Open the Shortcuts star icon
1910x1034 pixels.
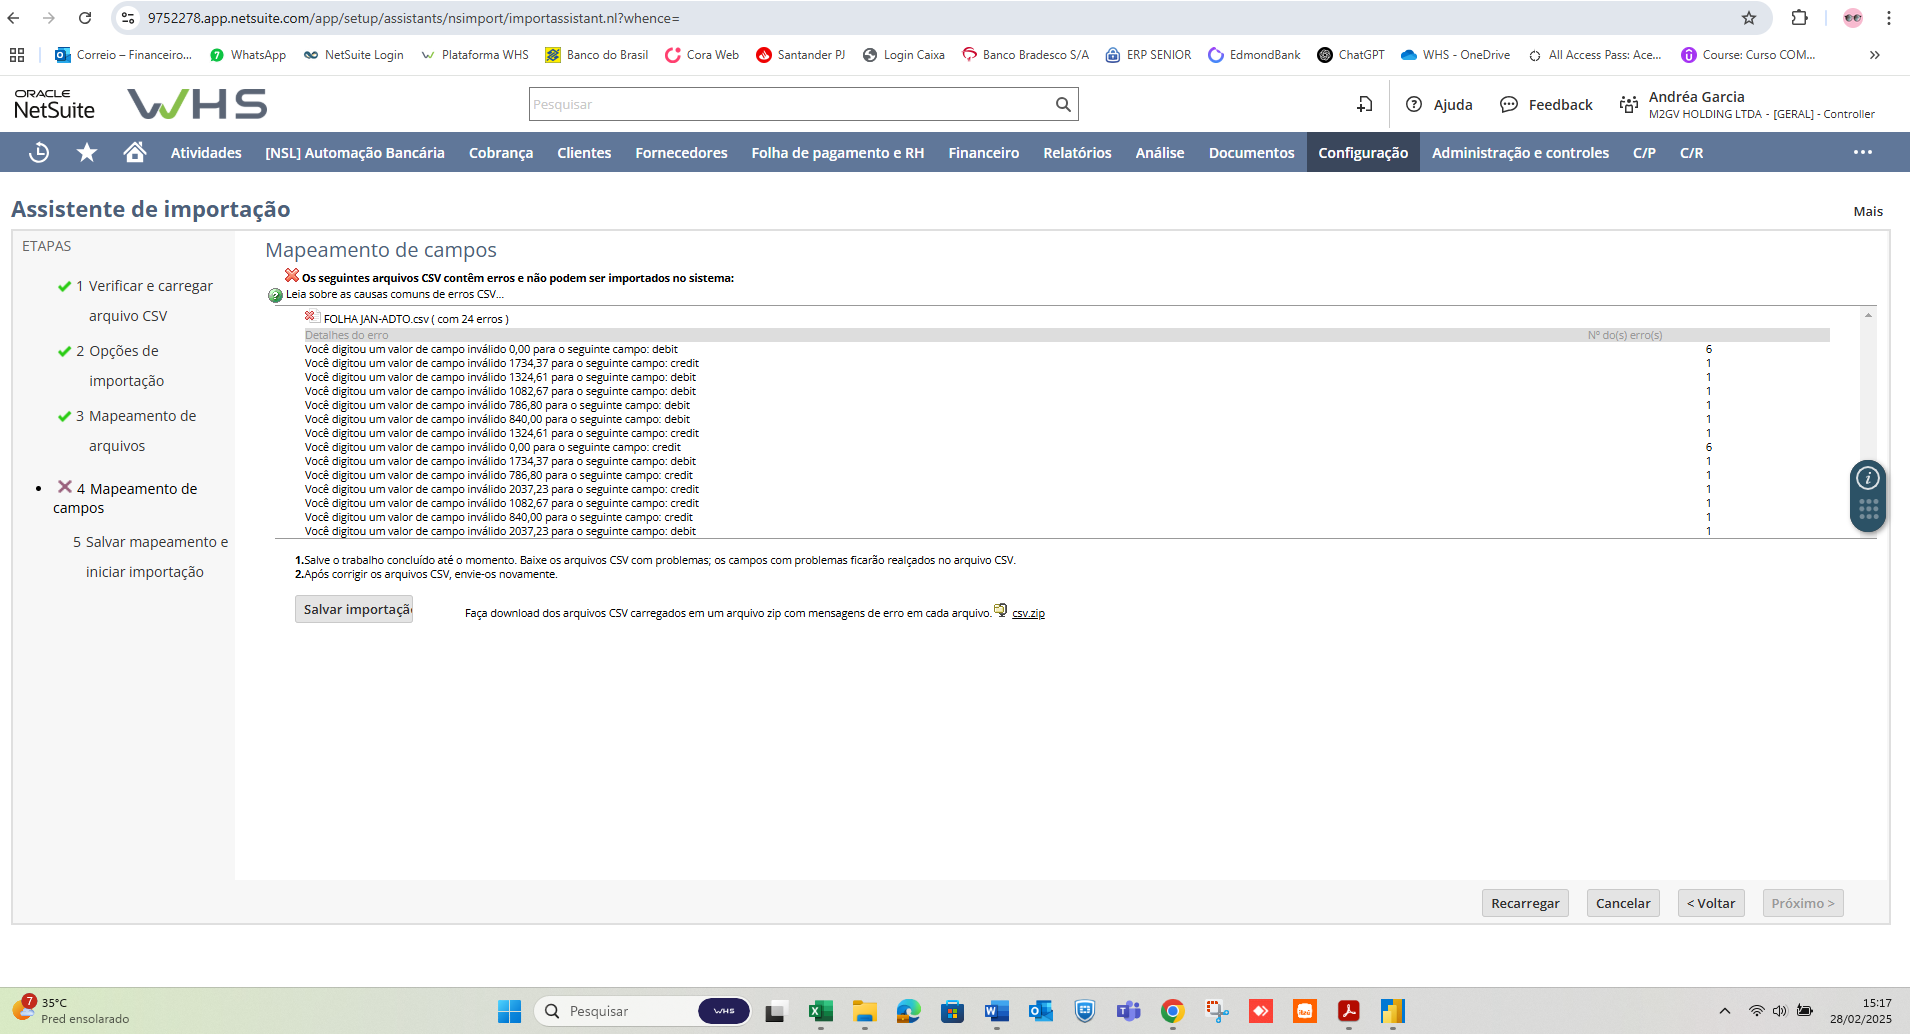click(x=87, y=153)
